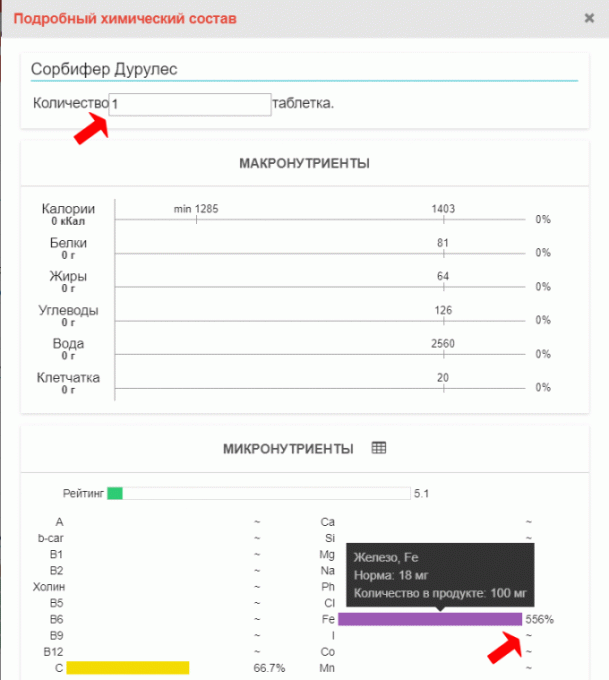This screenshot has height=680, width=609.
Task: Click the Вода row label
Action: click(x=69, y=344)
